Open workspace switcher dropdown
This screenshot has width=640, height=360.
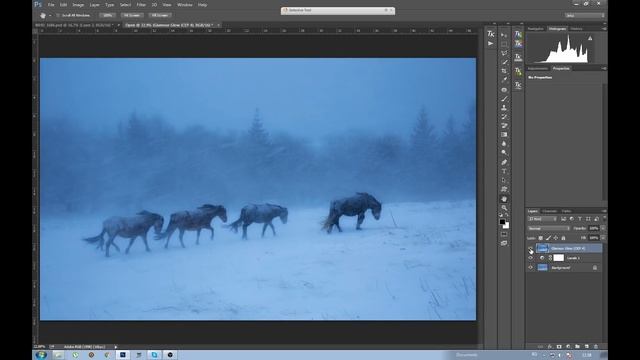coord(585,15)
